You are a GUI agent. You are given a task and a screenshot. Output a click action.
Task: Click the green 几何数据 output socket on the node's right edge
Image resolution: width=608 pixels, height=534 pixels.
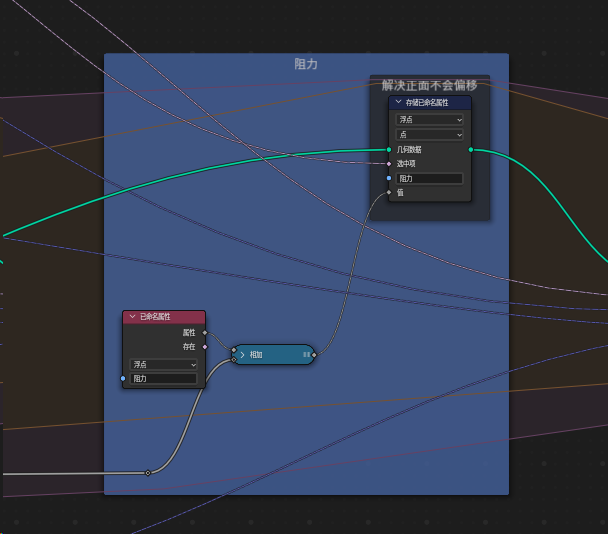click(471, 150)
